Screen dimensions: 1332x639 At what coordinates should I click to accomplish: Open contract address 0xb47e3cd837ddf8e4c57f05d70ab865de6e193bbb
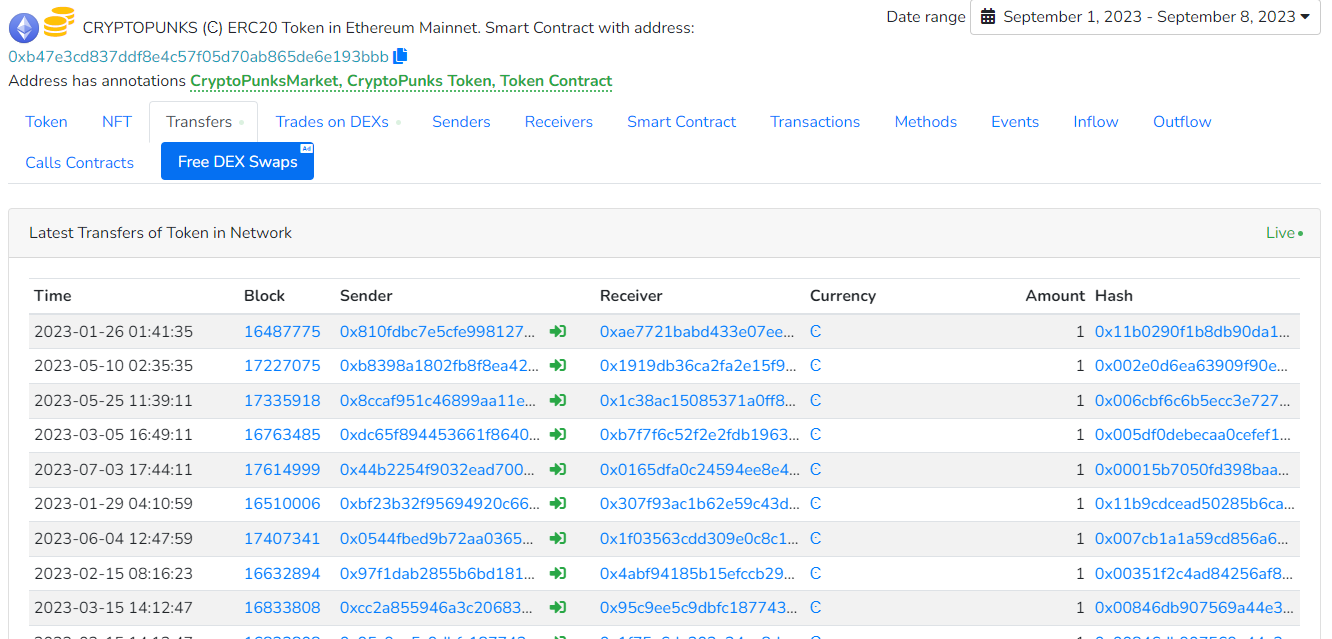point(198,57)
